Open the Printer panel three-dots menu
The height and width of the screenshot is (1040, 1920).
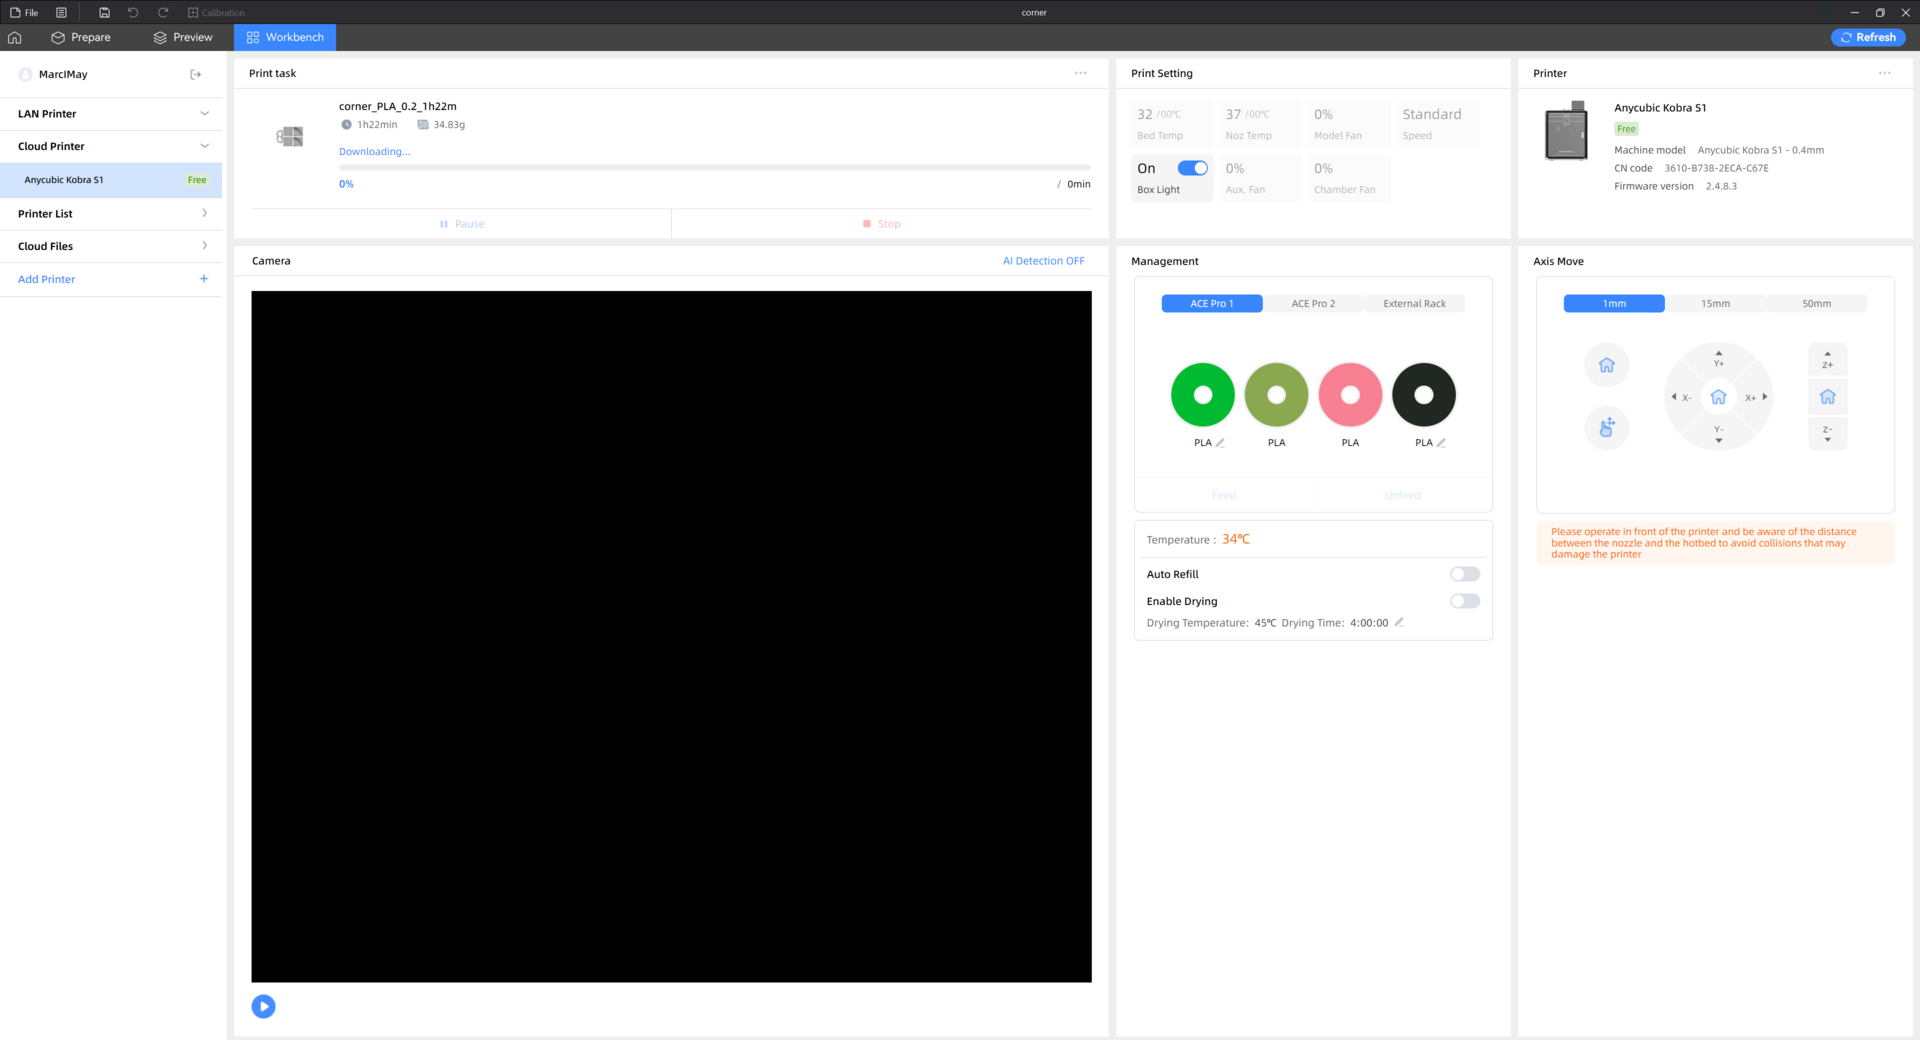tap(1885, 73)
